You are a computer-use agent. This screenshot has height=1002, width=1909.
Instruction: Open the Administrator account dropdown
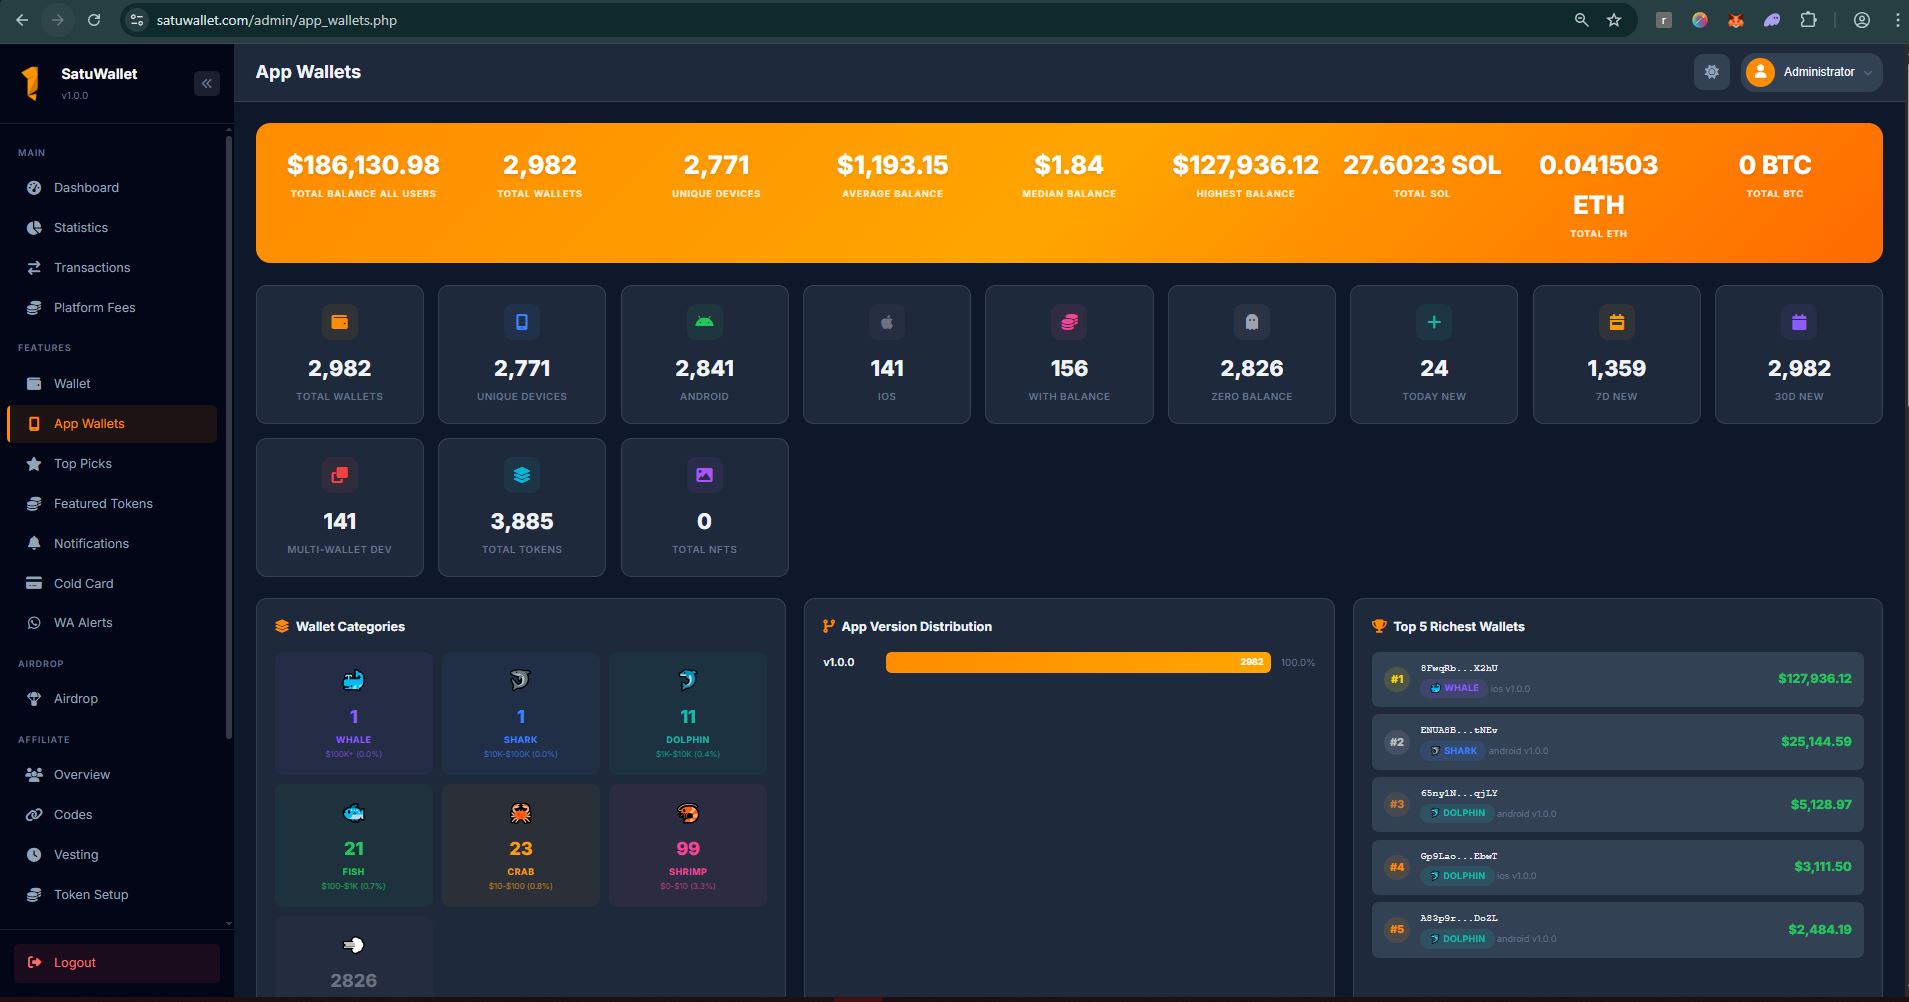click(1811, 72)
